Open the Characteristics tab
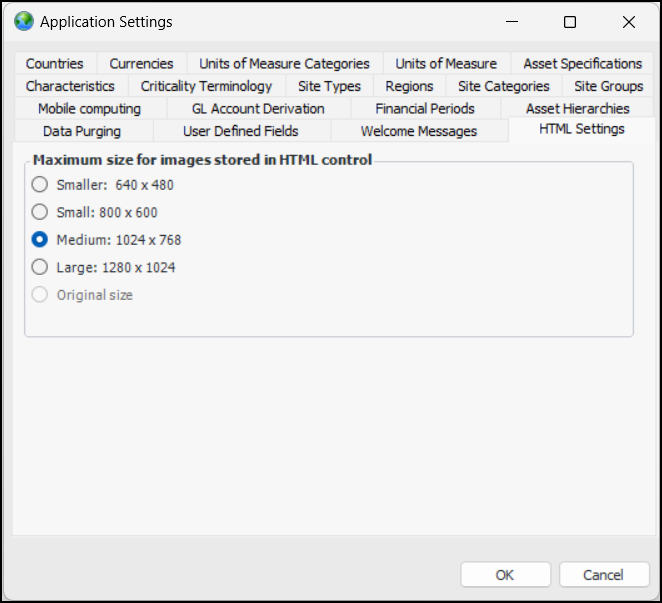 pos(70,86)
